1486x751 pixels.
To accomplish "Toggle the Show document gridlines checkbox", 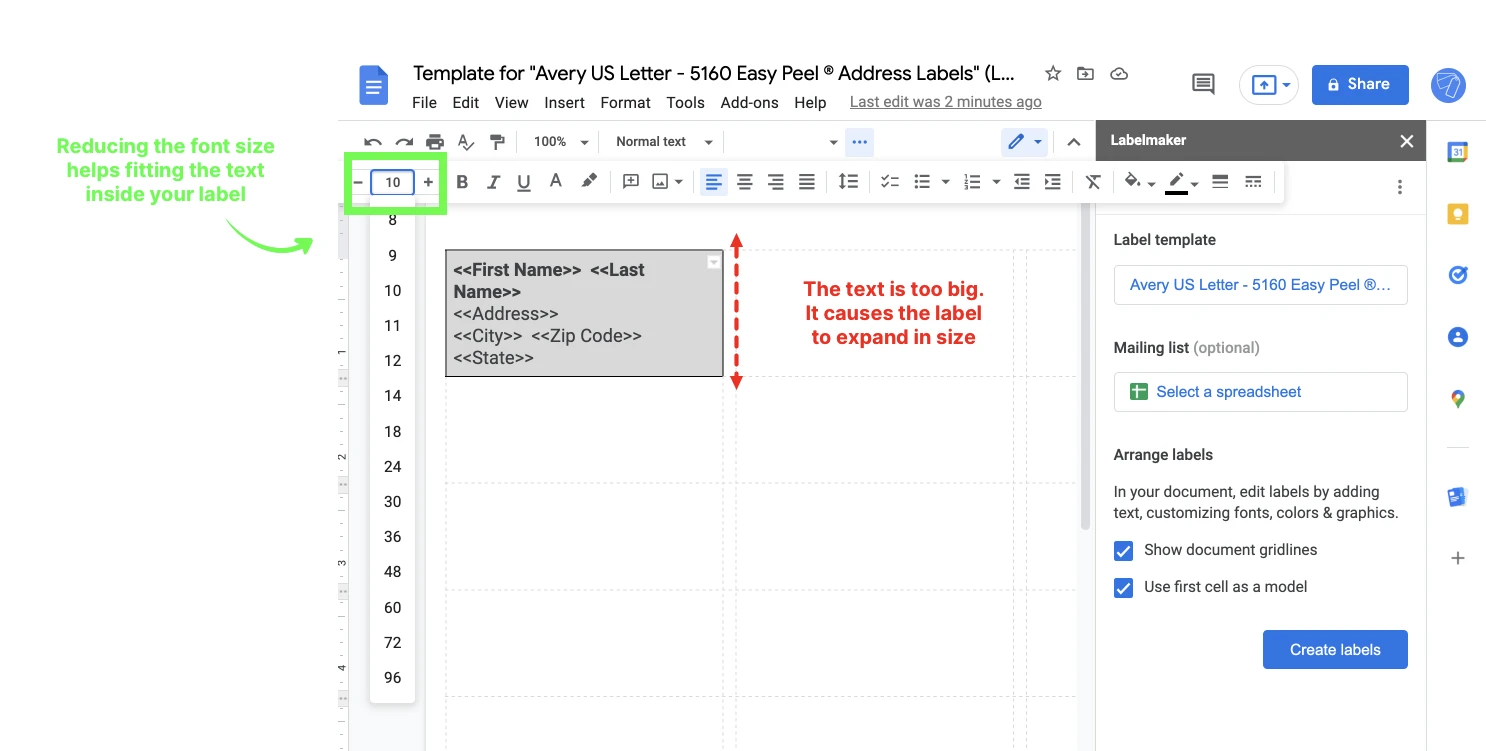I will (x=1123, y=551).
